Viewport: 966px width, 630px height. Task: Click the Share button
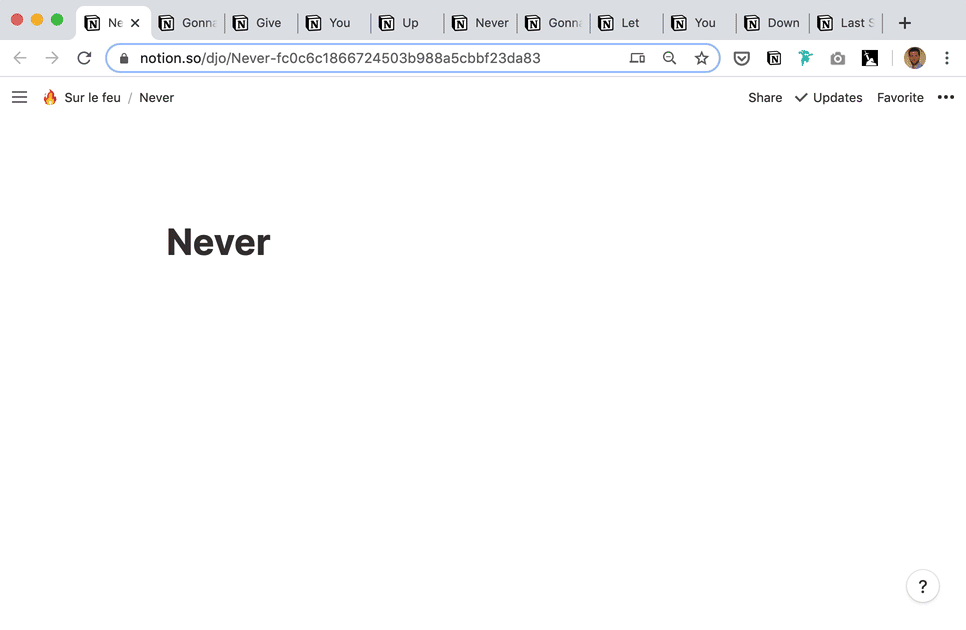click(765, 97)
